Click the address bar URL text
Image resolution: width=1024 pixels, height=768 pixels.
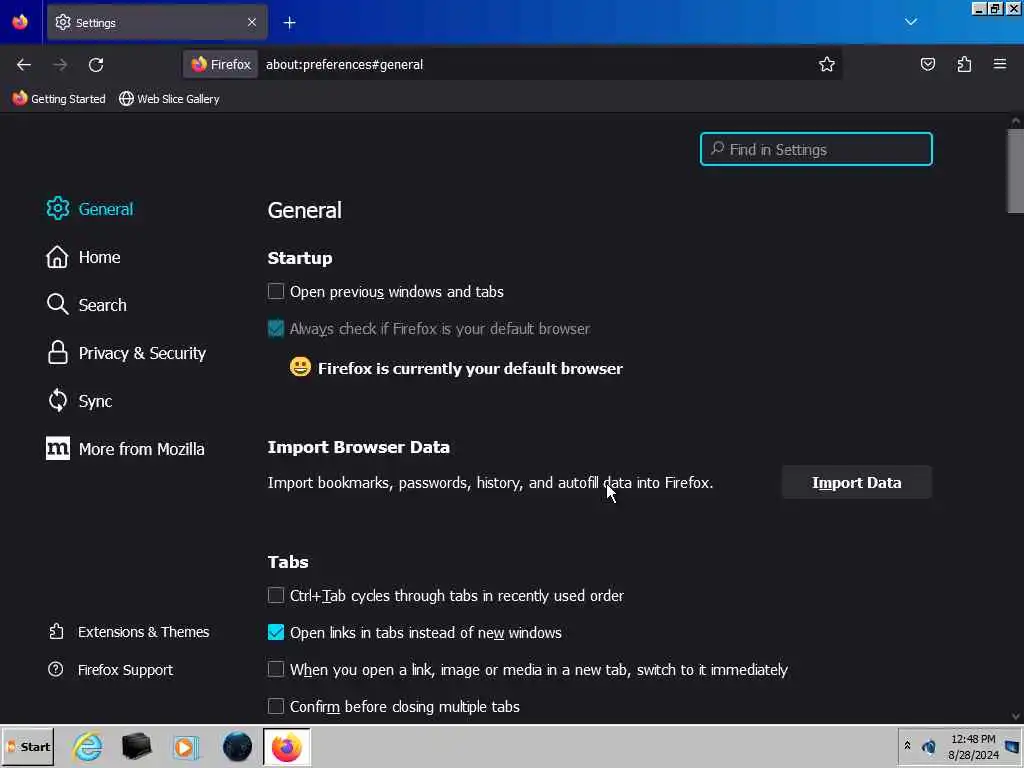(x=344, y=65)
